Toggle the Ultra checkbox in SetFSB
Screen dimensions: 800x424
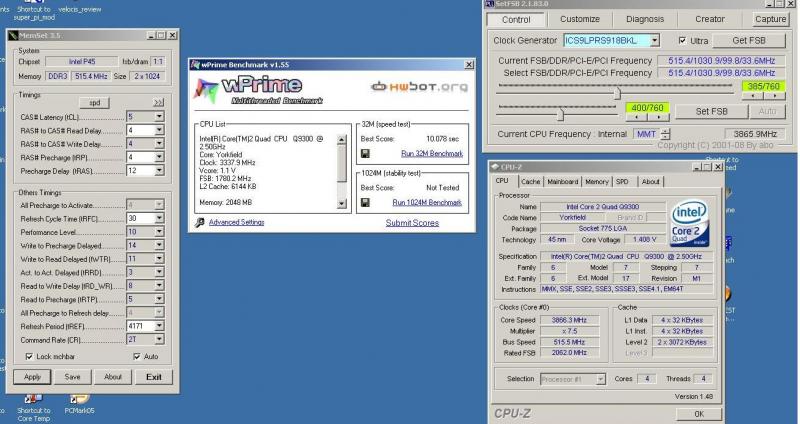coord(682,40)
